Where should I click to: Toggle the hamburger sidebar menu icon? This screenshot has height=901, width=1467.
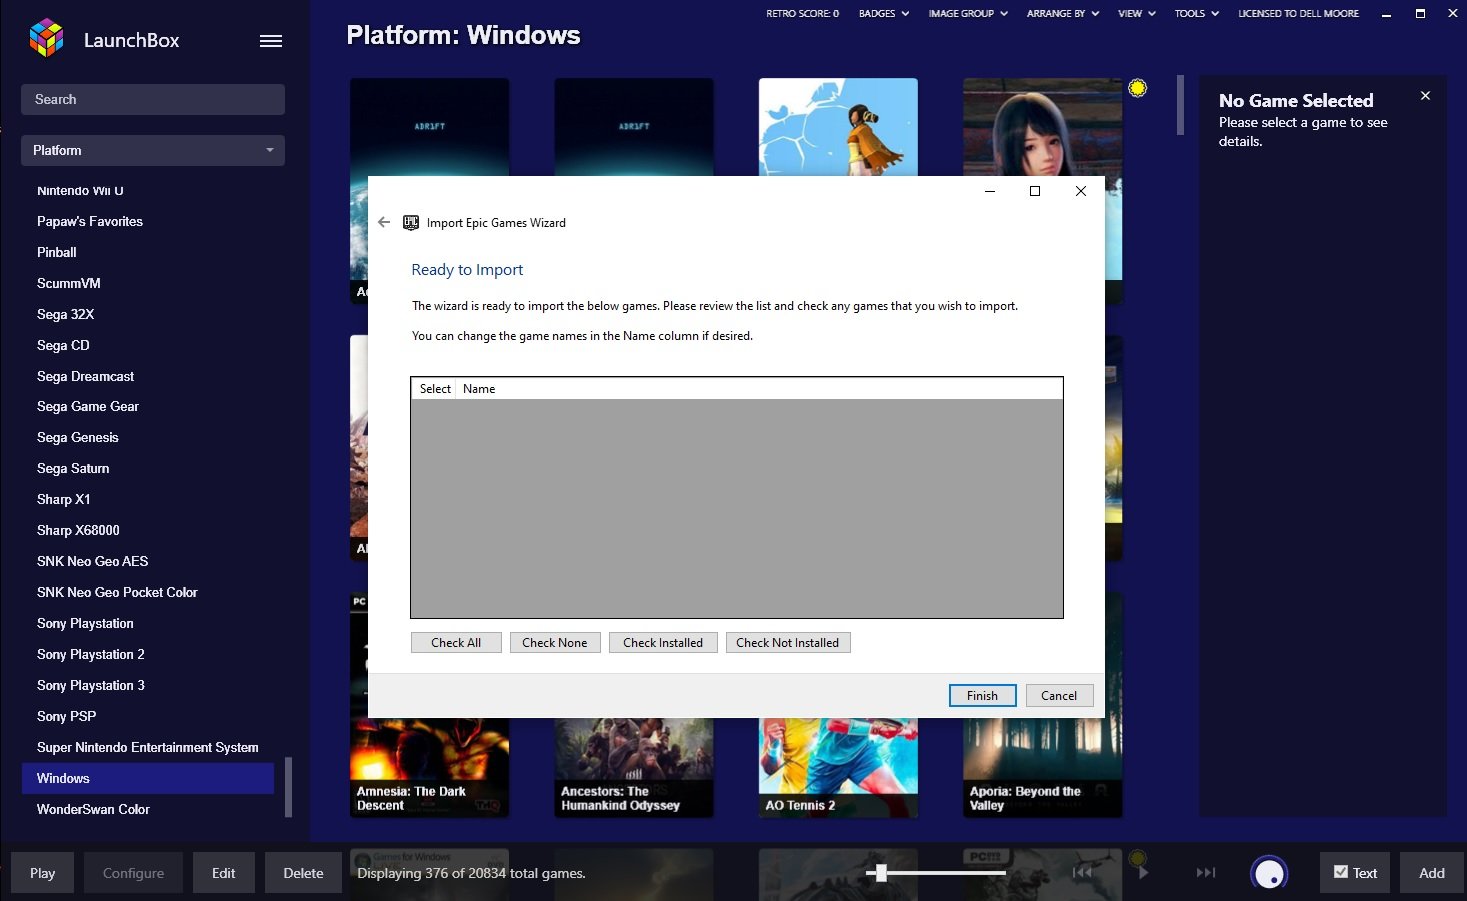[271, 41]
